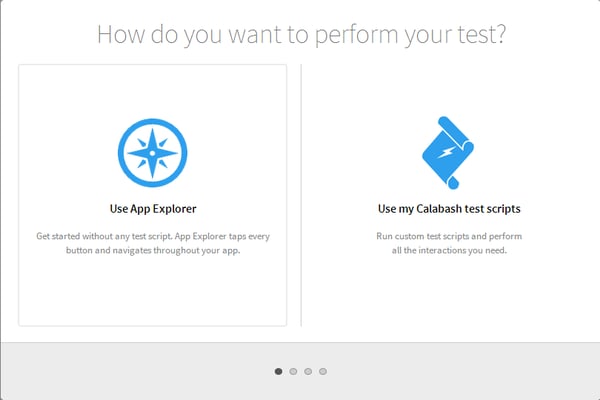The image size is (600, 400).
Task: Click "all the interactions you need." text line
Action: 449,250
